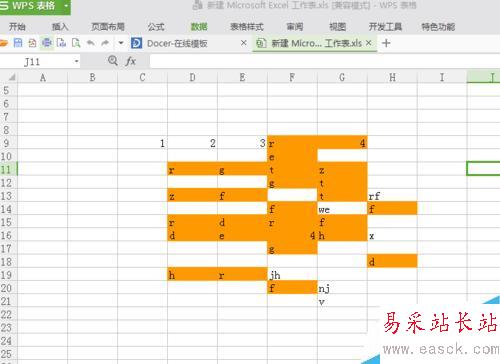Click the Name Box showing J11

pos(37,61)
